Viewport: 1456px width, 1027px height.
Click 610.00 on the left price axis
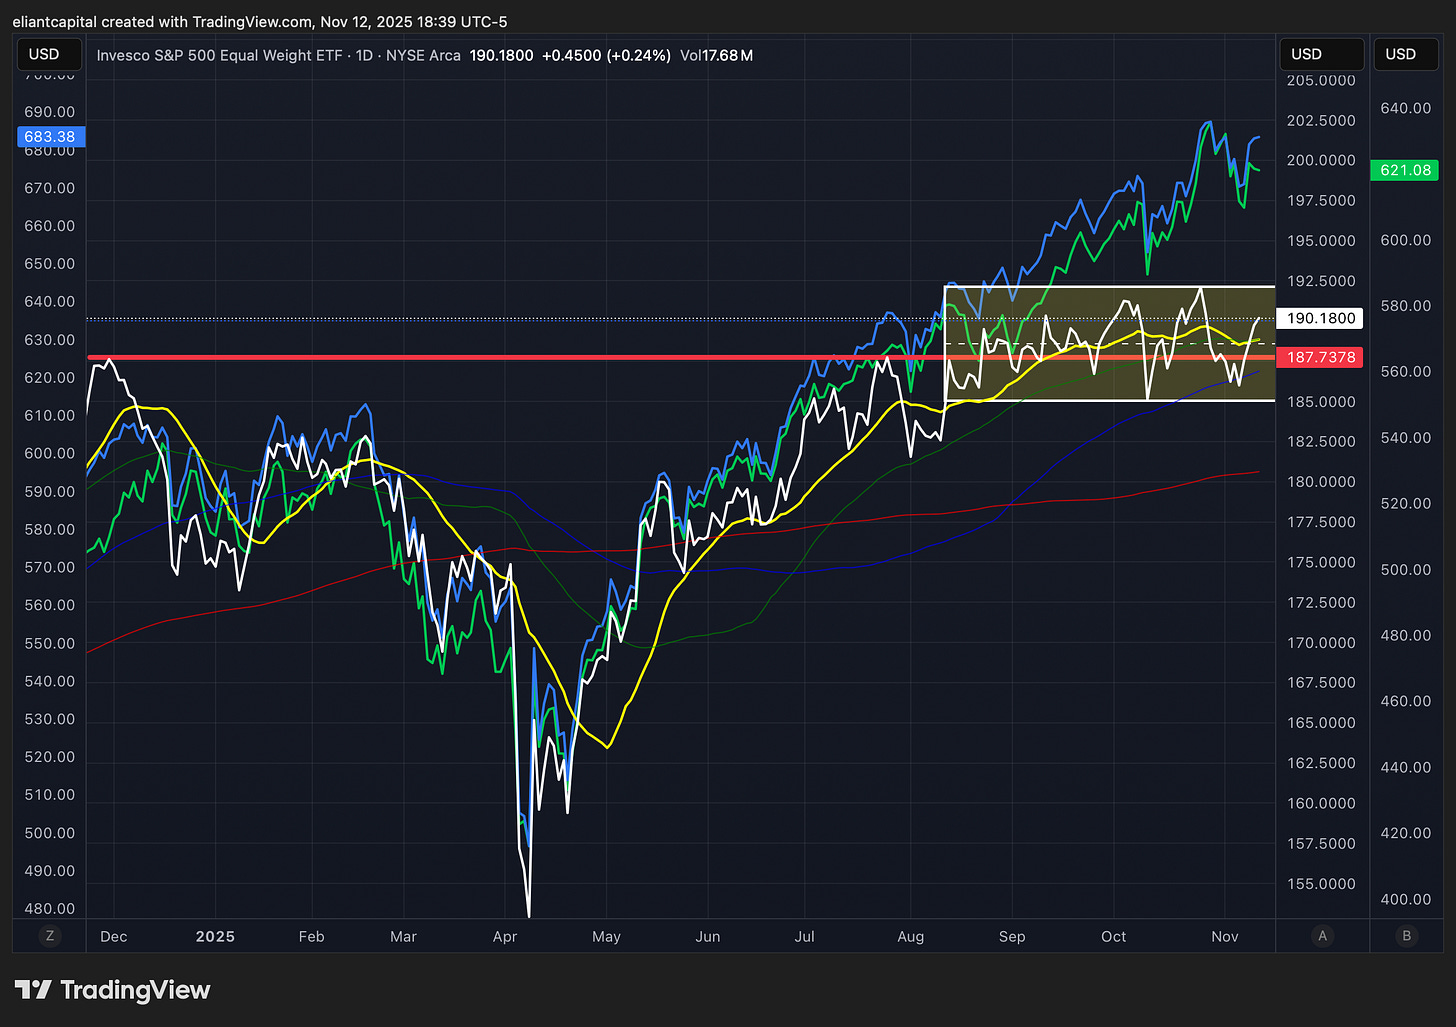pyautogui.click(x=50, y=415)
